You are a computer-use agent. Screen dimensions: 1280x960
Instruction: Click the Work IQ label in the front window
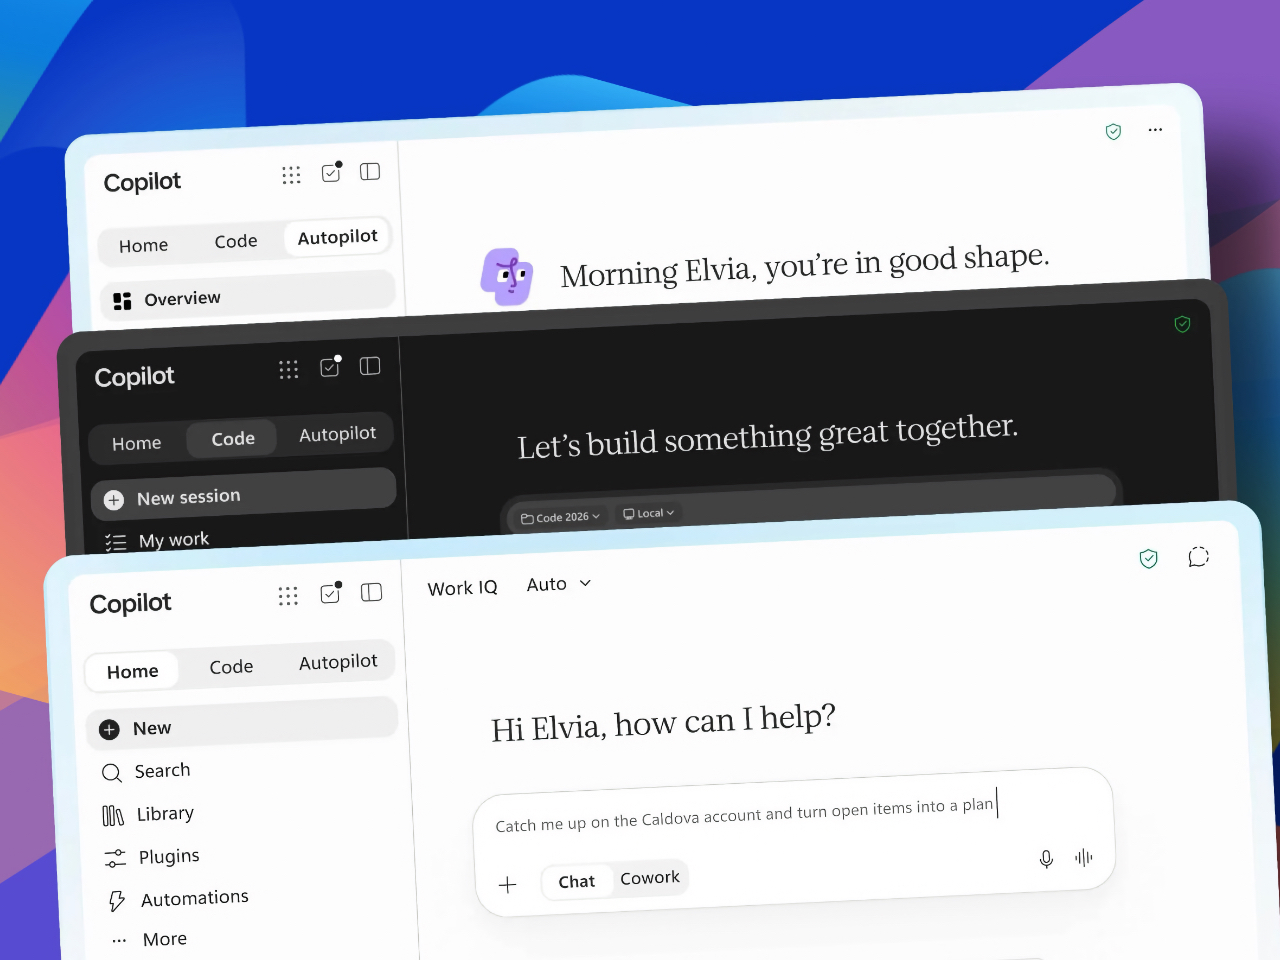pos(462,588)
